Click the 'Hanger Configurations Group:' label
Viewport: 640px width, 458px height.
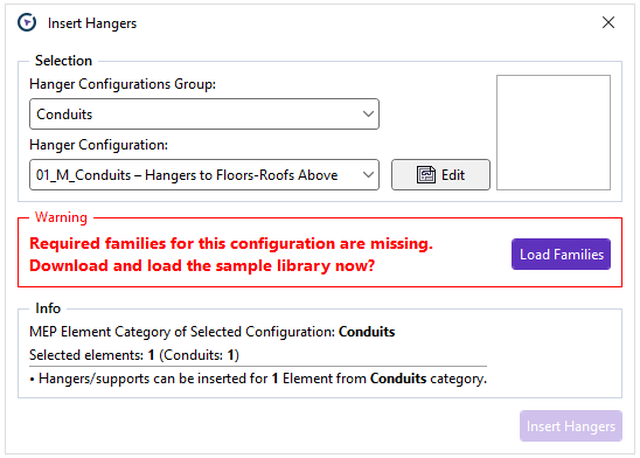(x=123, y=84)
